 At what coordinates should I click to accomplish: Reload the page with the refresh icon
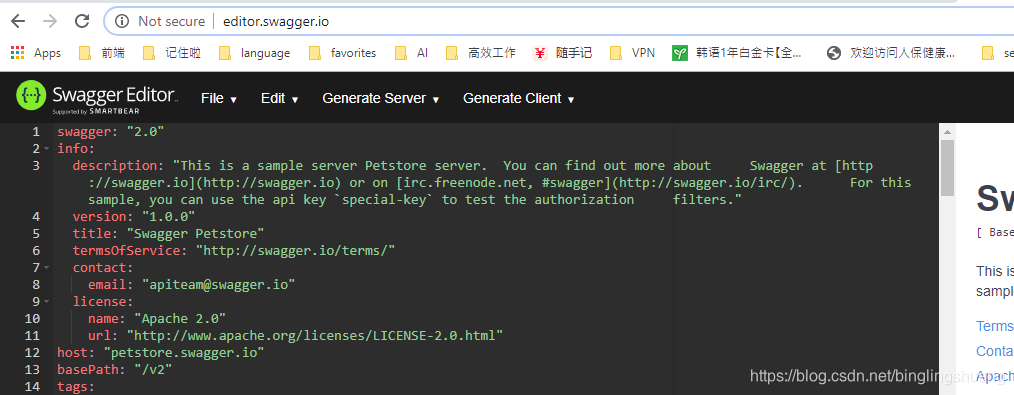coord(82,21)
